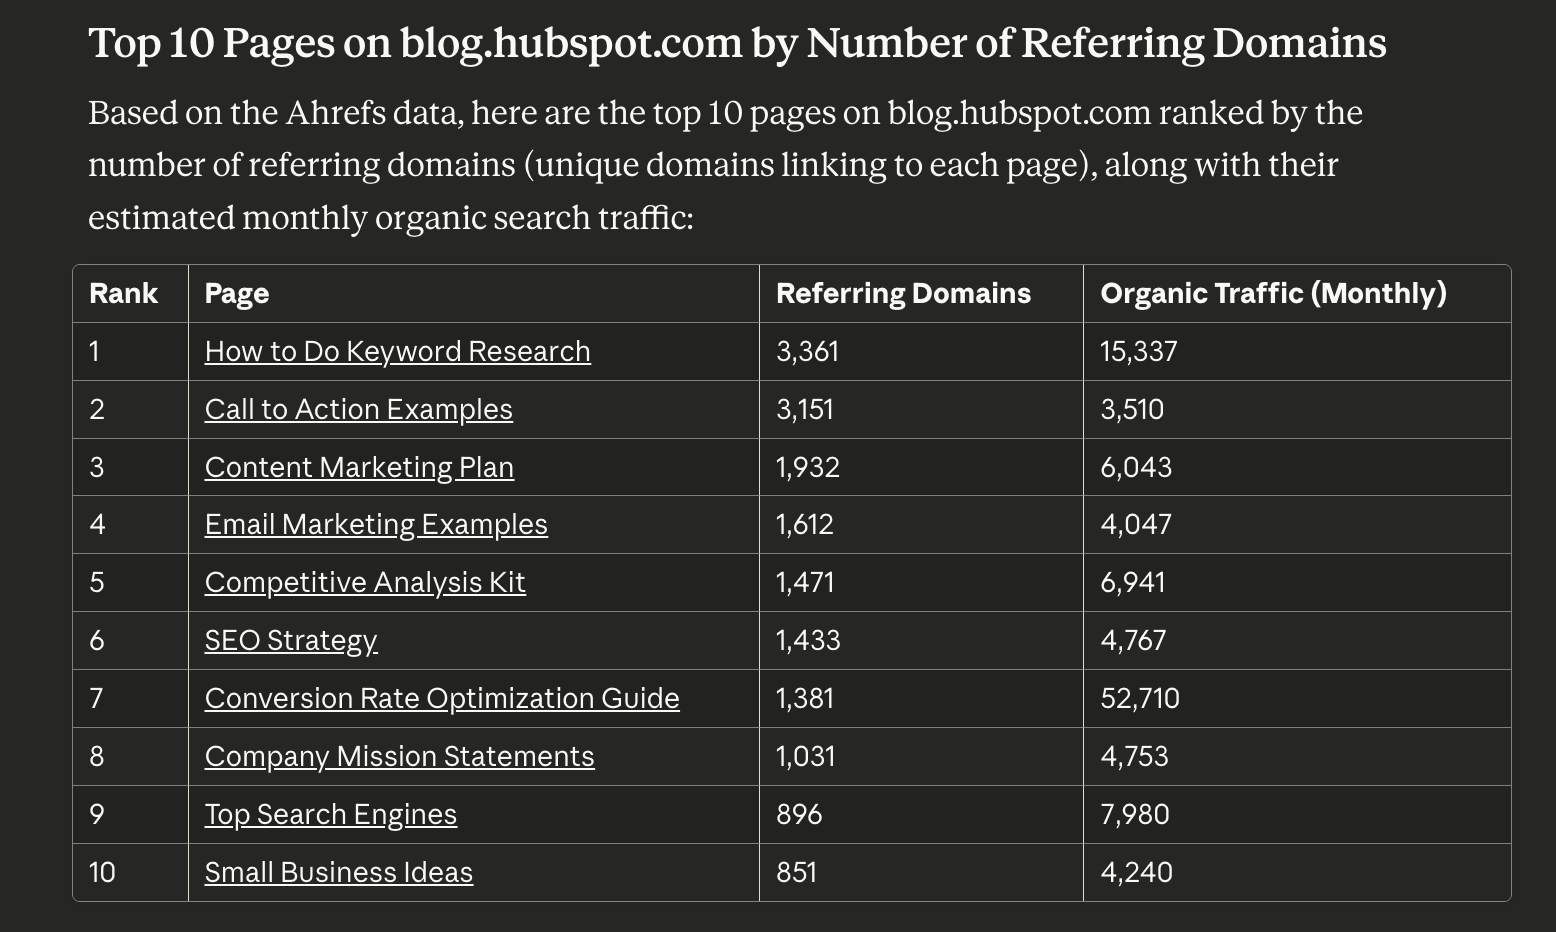Follow the SEO Strategy link
The height and width of the screenshot is (932, 1556).
(x=291, y=641)
